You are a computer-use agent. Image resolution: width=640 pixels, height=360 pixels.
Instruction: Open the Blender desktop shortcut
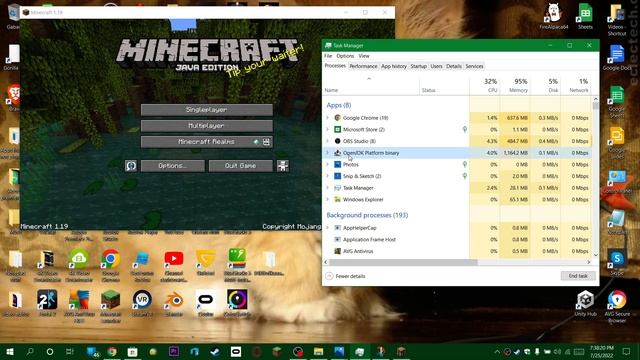click(x=174, y=304)
